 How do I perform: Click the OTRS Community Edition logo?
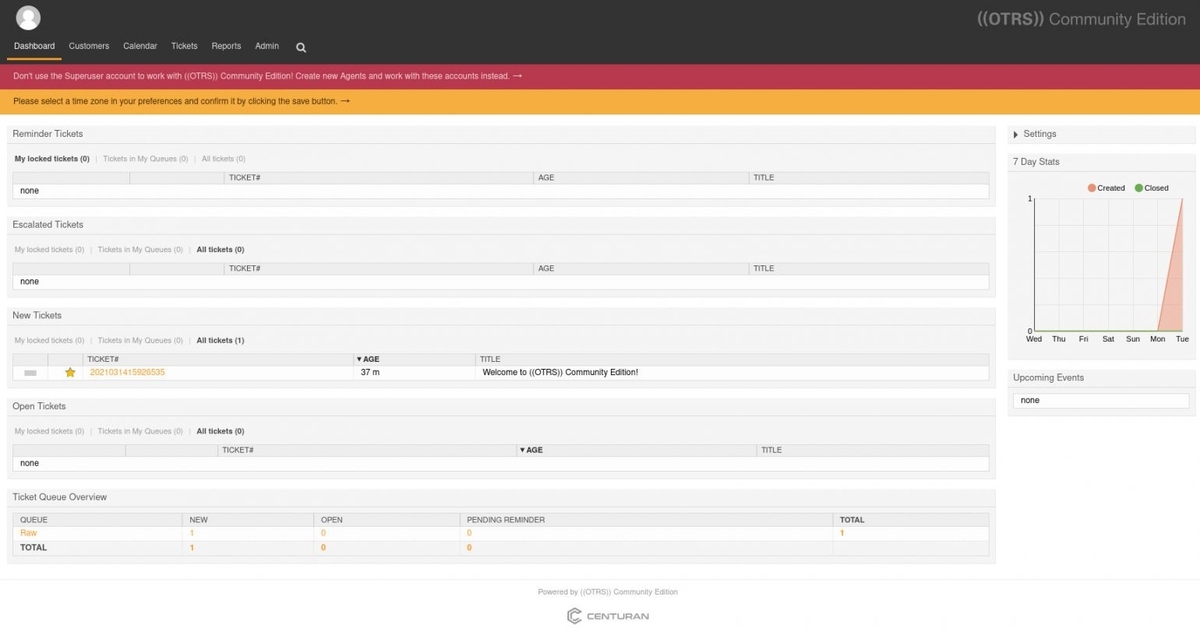coord(1080,18)
